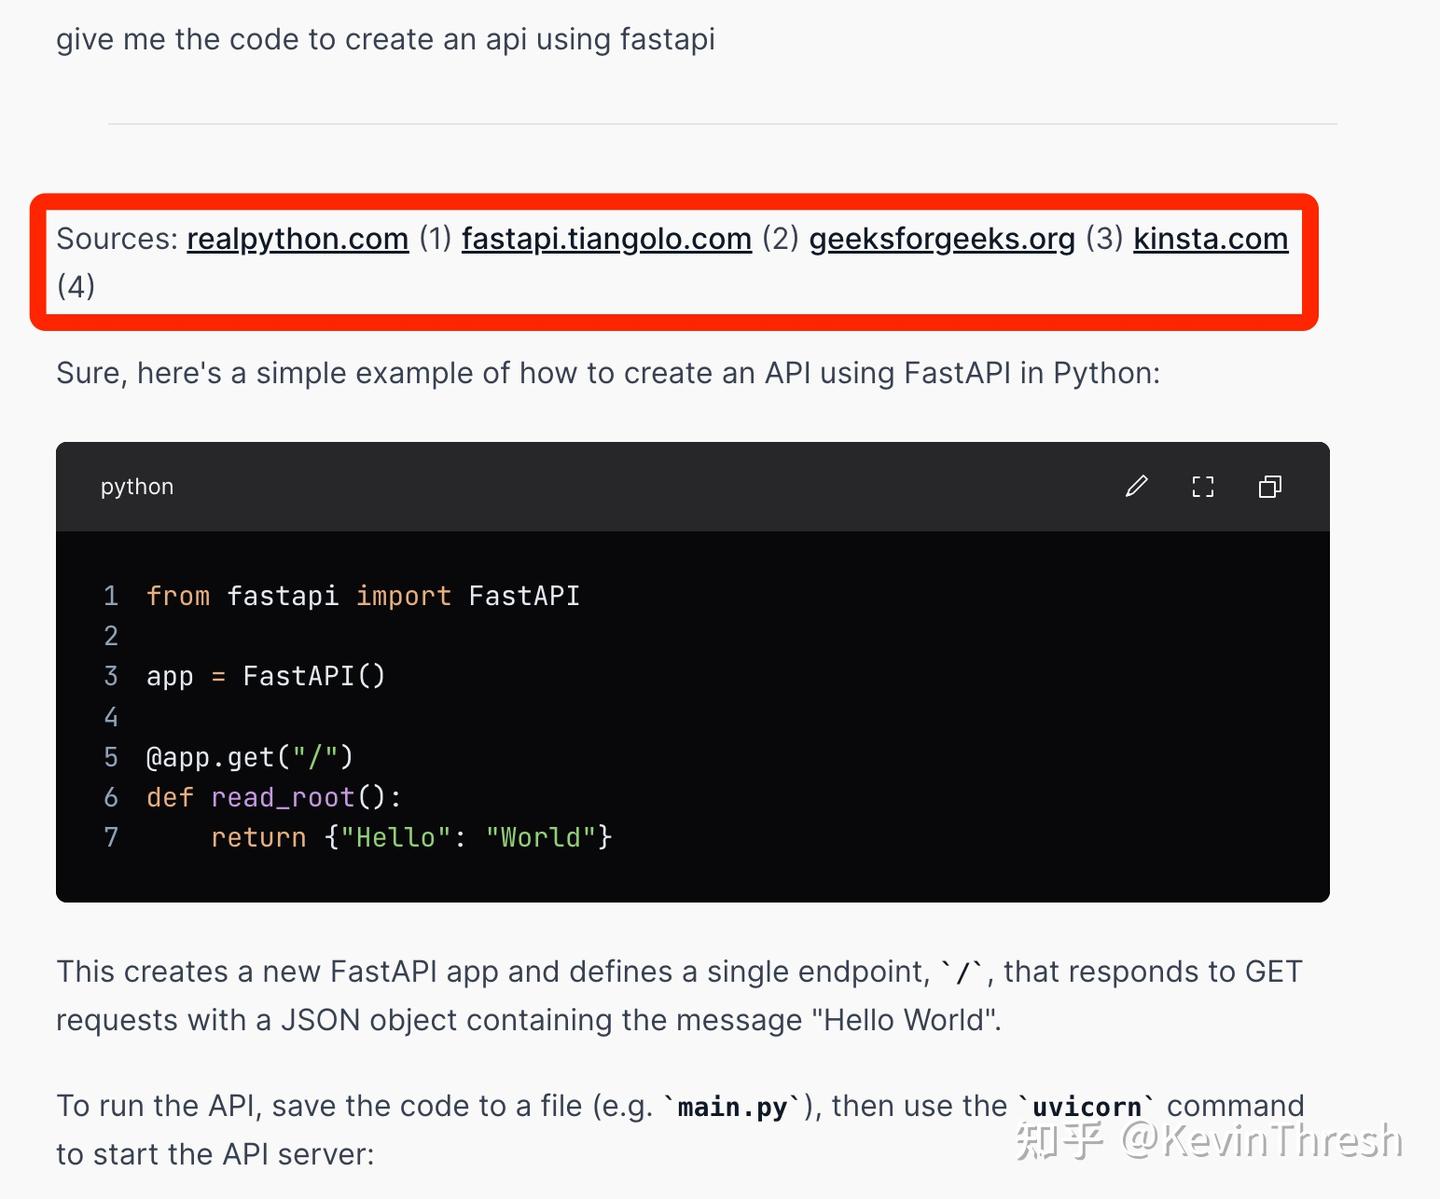Expand the code block to fullscreen
This screenshot has width=1440, height=1199.
(1203, 487)
